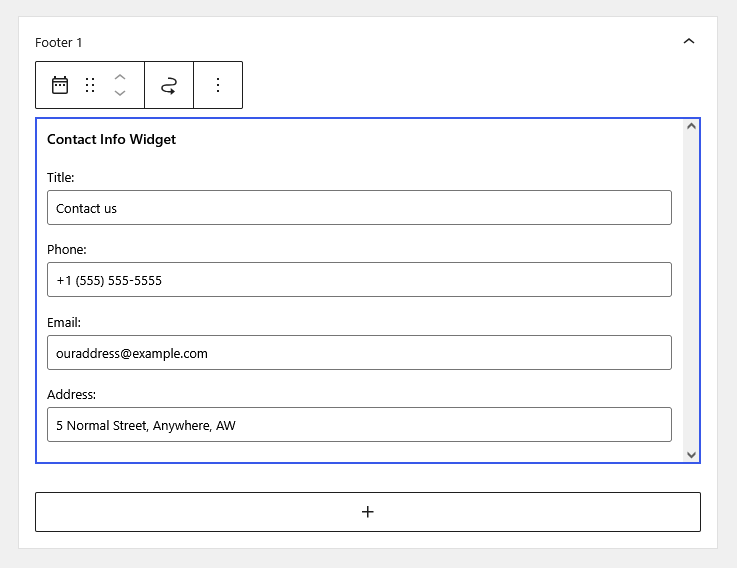Screen dimensions: 737x568
Task: Click the widget scrollbar down arrow
Action: click(690, 454)
